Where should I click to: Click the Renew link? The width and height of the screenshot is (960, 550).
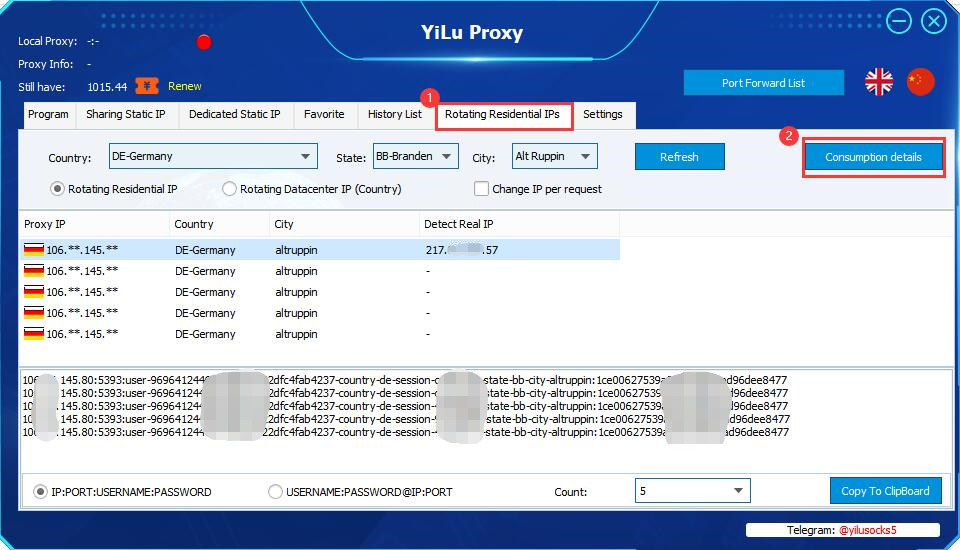(x=184, y=86)
